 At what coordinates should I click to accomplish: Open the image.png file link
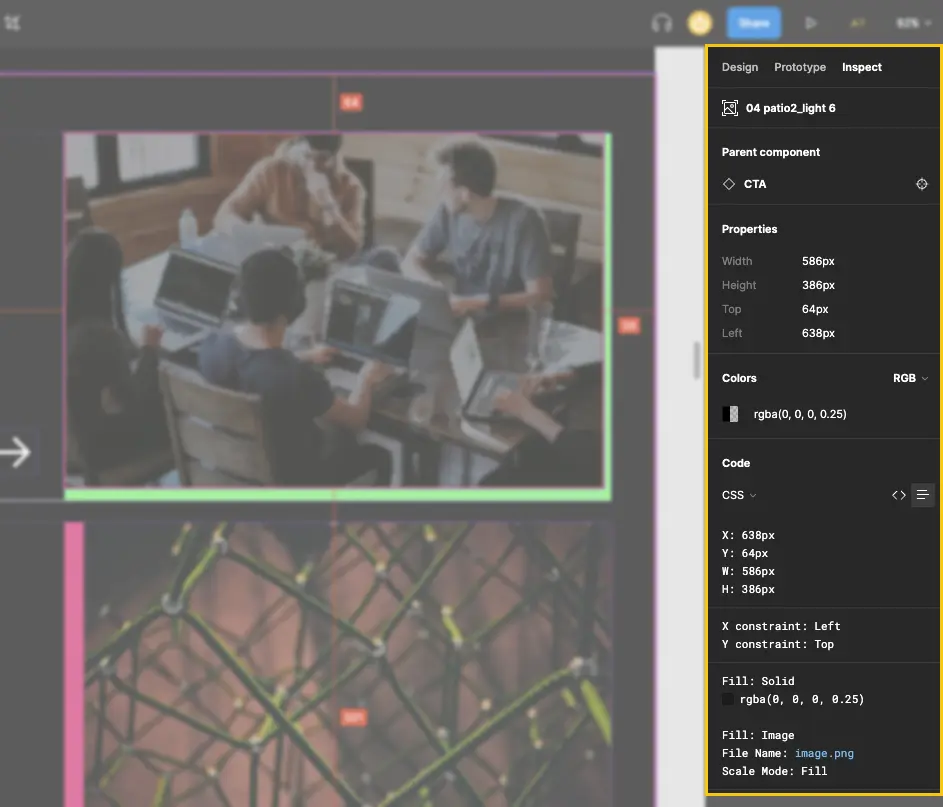pos(824,753)
